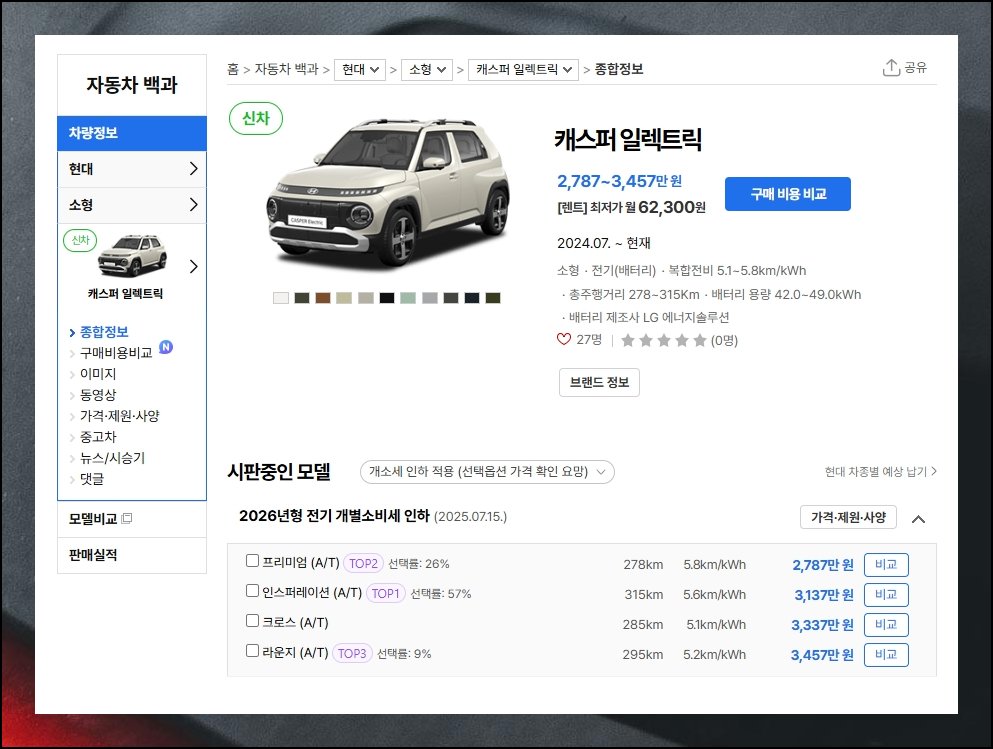The height and width of the screenshot is (749, 993).
Task: Click the blue N badge beside 구매비용비교
Action: [x=165, y=347]
